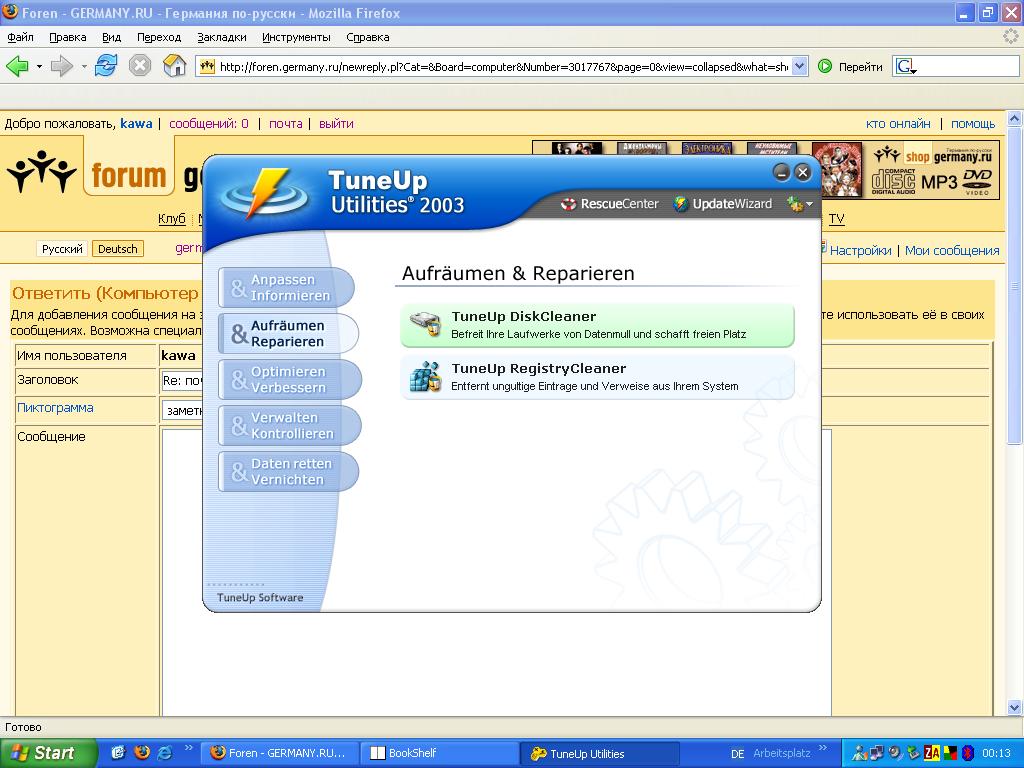Open the Справка menu
1024x768 pixels.
coord(368,37)
